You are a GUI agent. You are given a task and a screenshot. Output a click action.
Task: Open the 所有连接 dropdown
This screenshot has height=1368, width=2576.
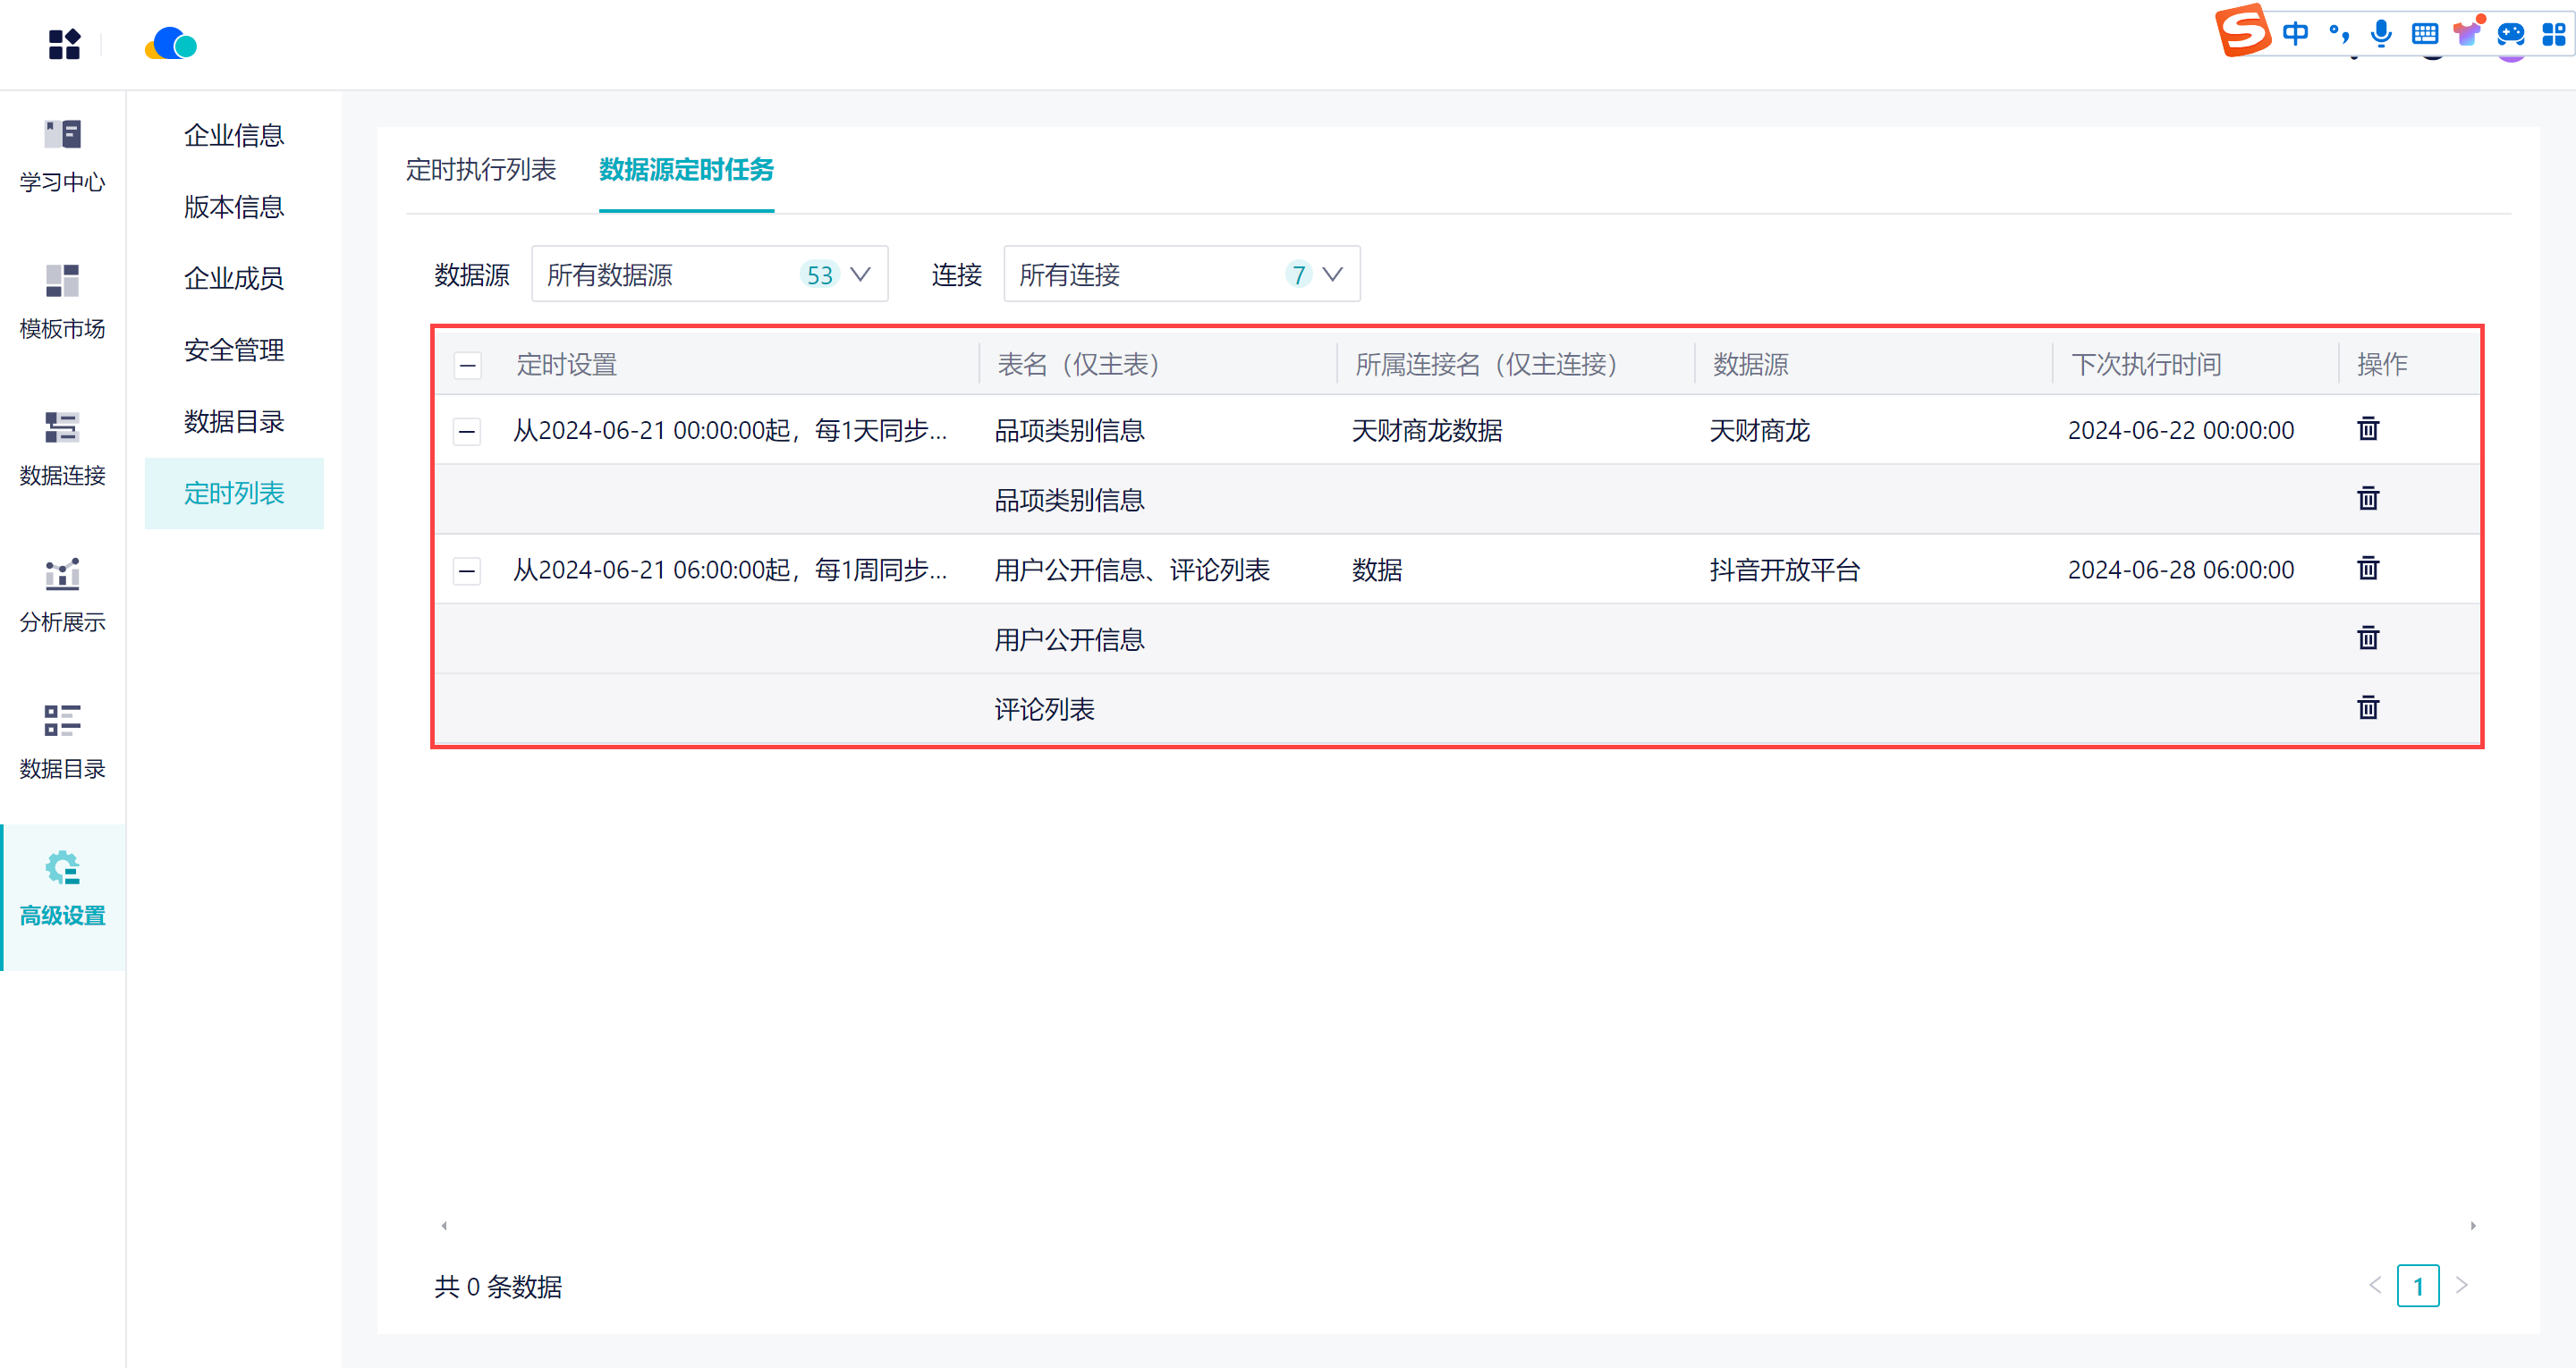pyautogui.click(x=1181, y=274)
